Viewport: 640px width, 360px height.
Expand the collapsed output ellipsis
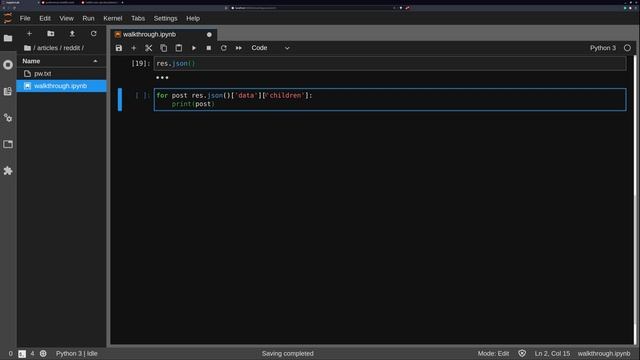(x=162, y=78)
